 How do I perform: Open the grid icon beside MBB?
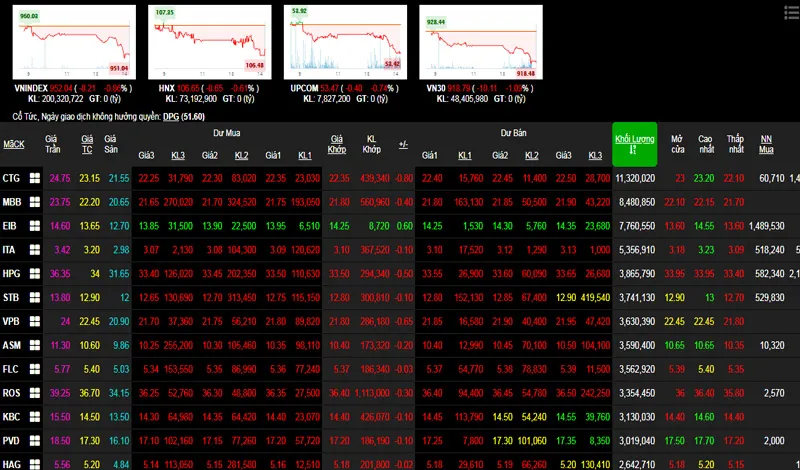[x=35, y=202]
